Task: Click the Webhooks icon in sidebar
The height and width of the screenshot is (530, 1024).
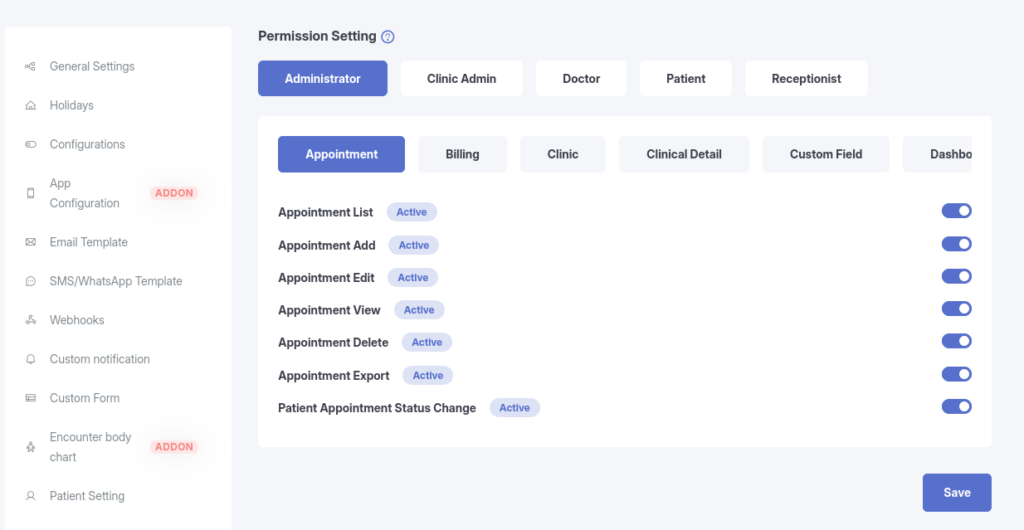Action: [30, 321]
